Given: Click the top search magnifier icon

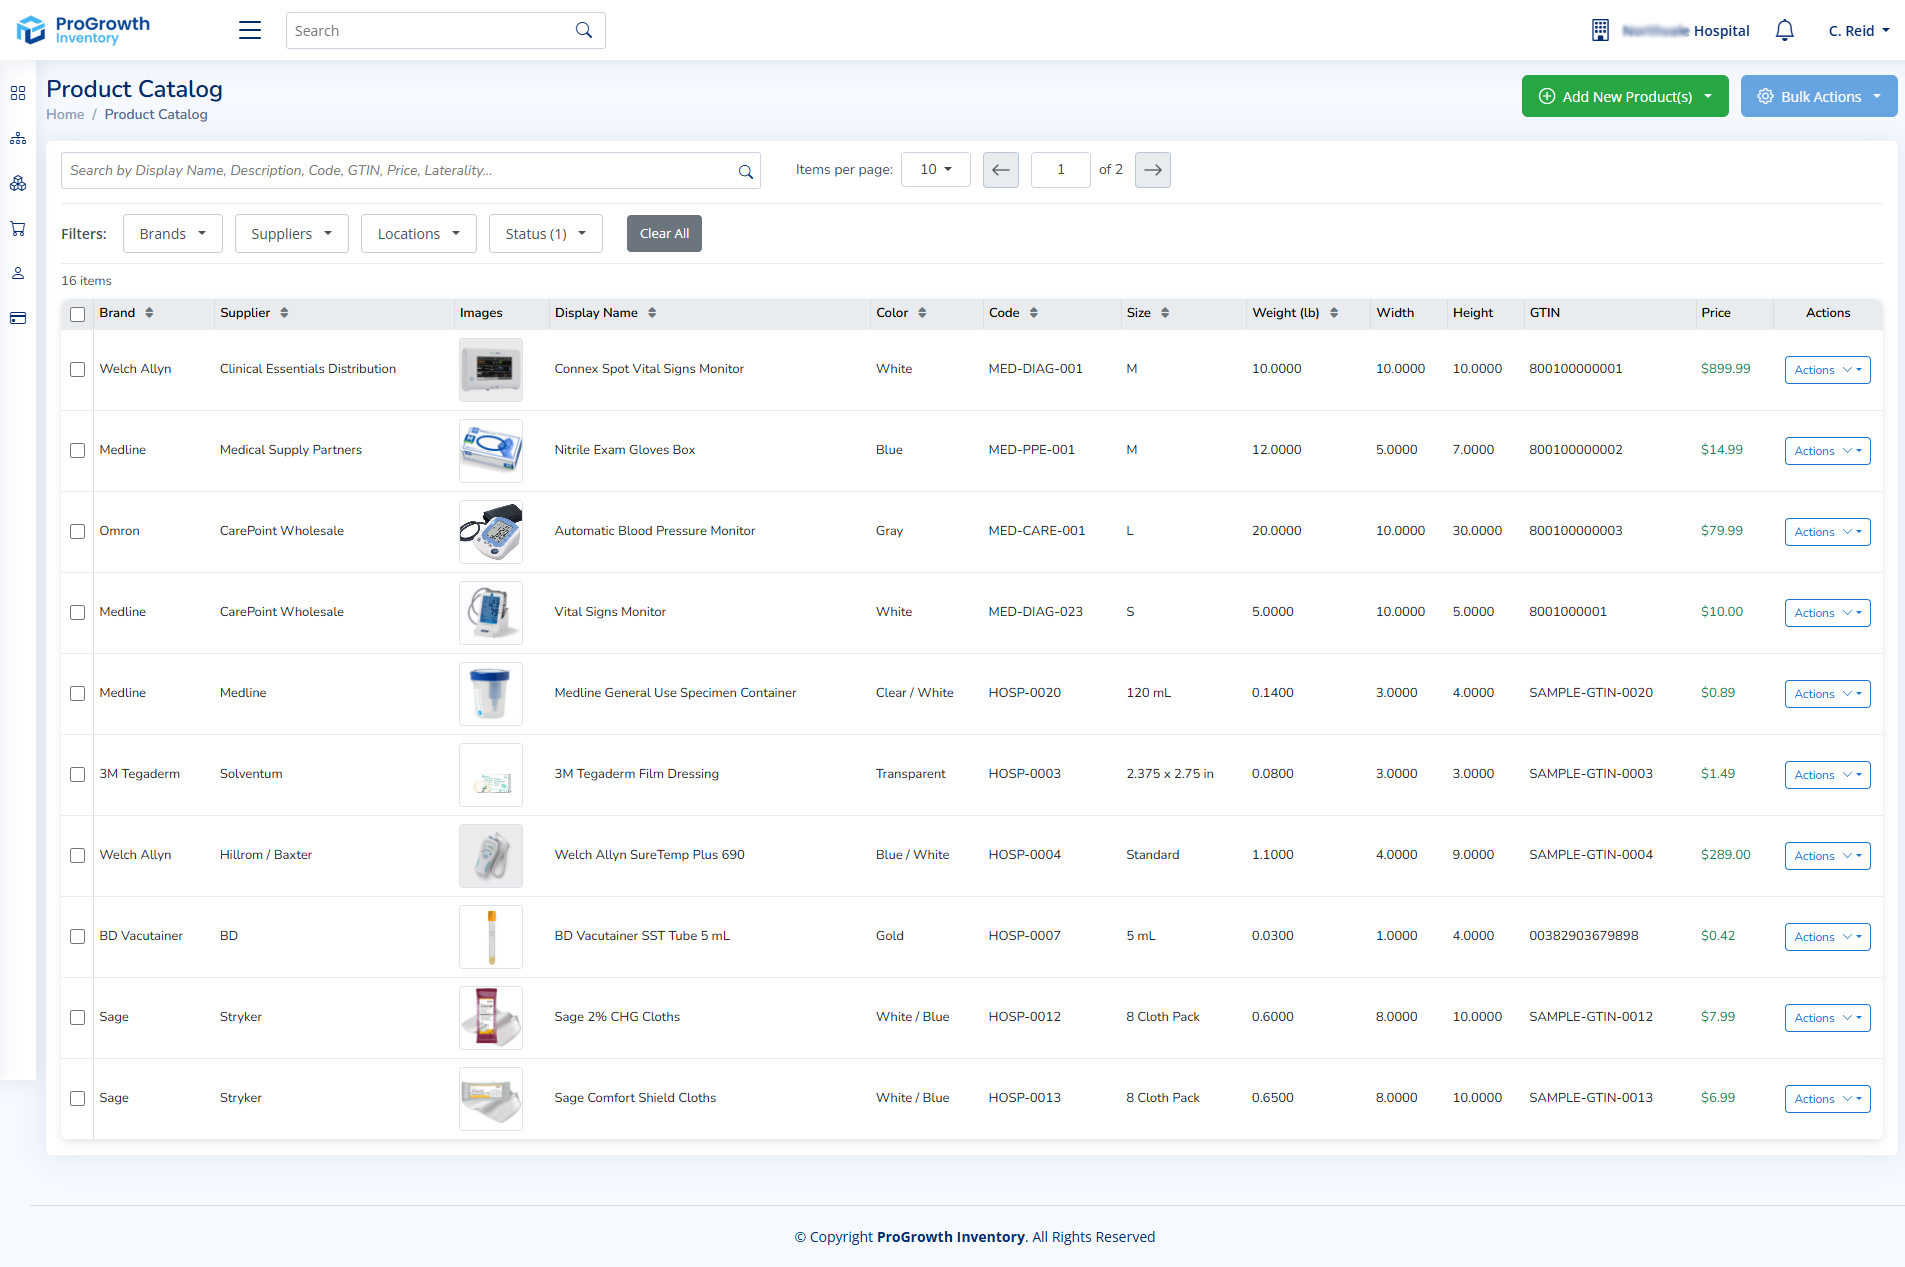Looking at the screenshot, I should coord(584,31).
